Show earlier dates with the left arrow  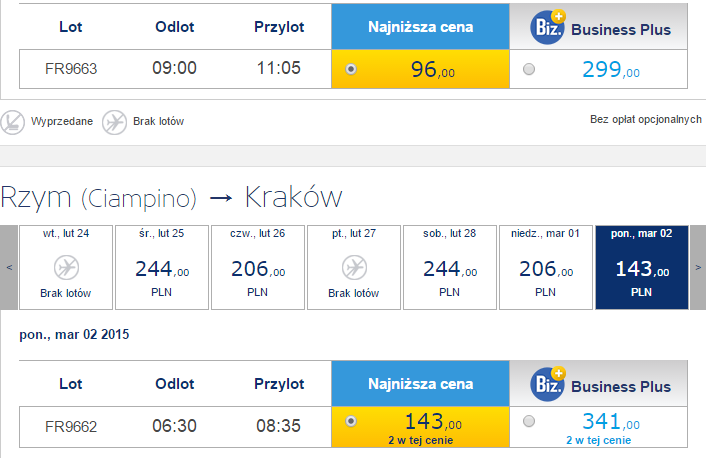click(9, 267)
